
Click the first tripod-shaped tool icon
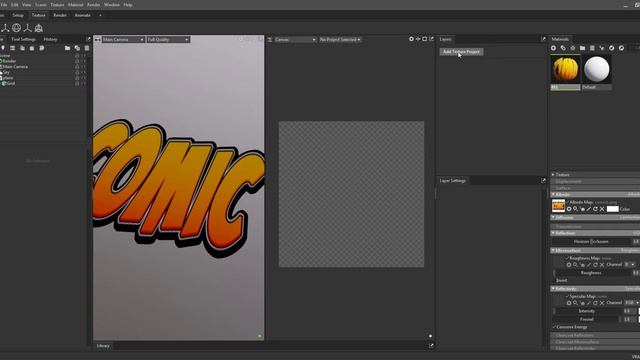click(5, 28)
